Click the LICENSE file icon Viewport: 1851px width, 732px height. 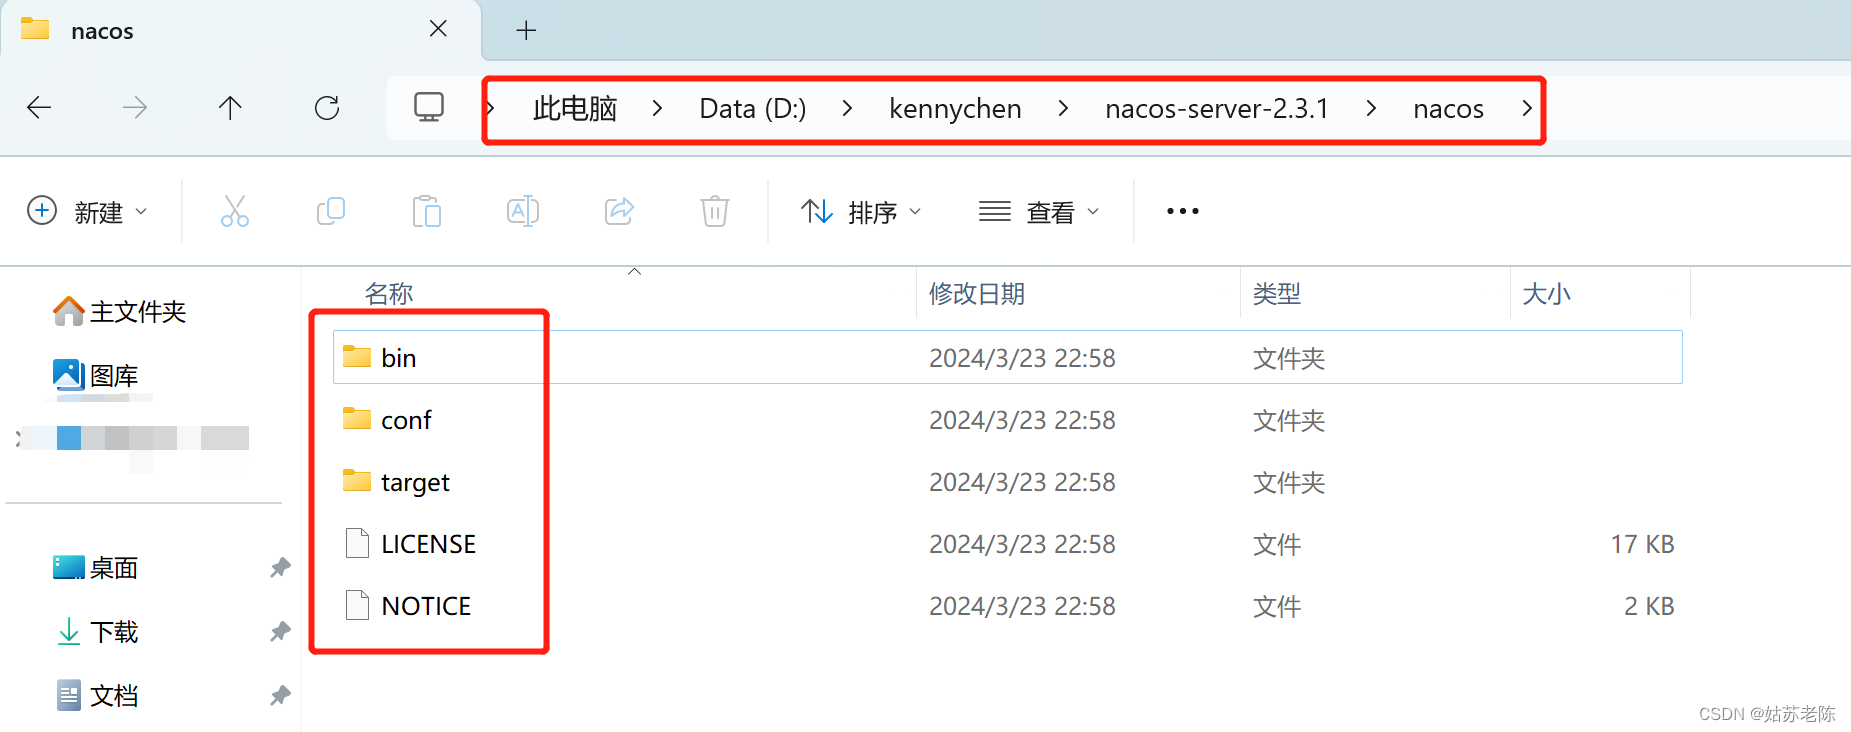(x=357, y=543)
